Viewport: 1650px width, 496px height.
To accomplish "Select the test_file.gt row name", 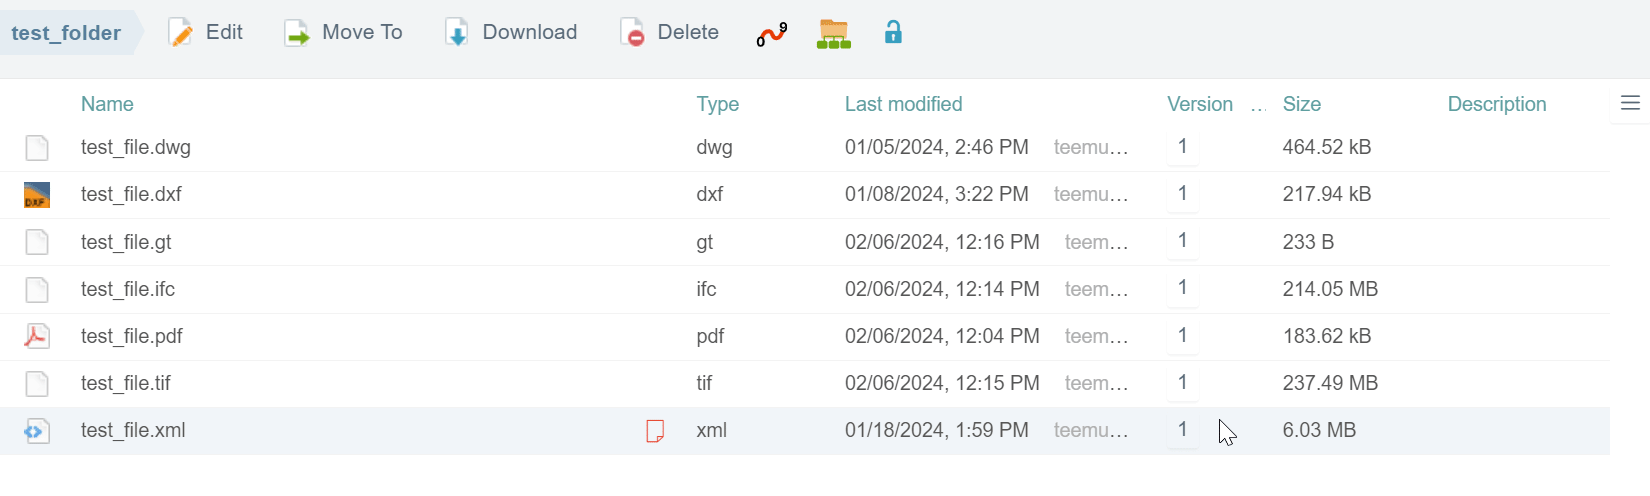I will pyautogui.click(x=126, y=242).
